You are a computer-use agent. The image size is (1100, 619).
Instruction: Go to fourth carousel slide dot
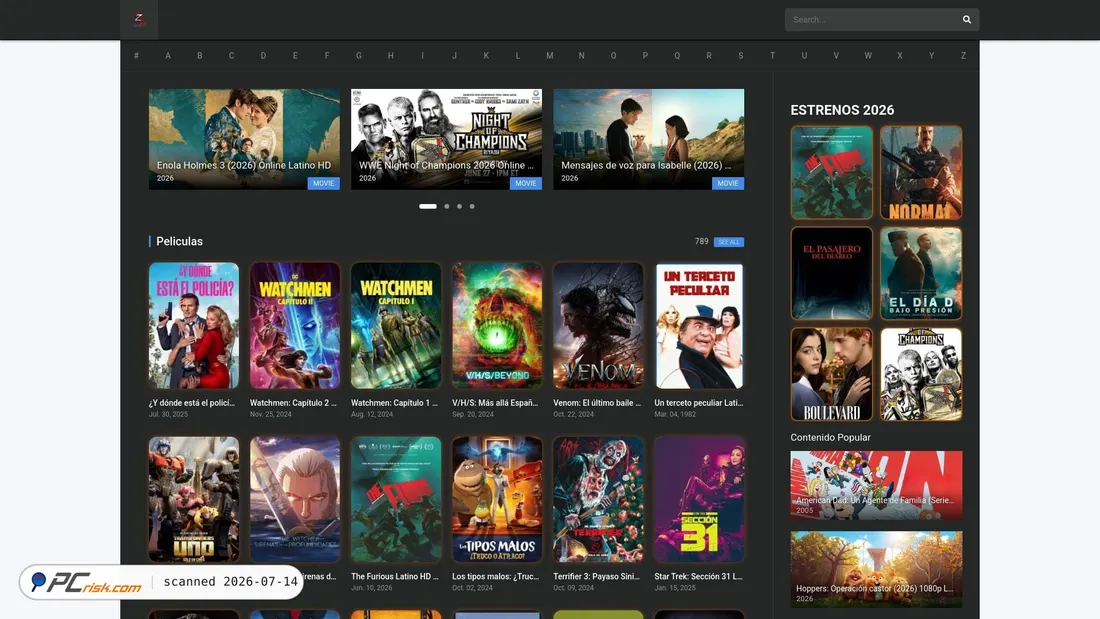472,206
